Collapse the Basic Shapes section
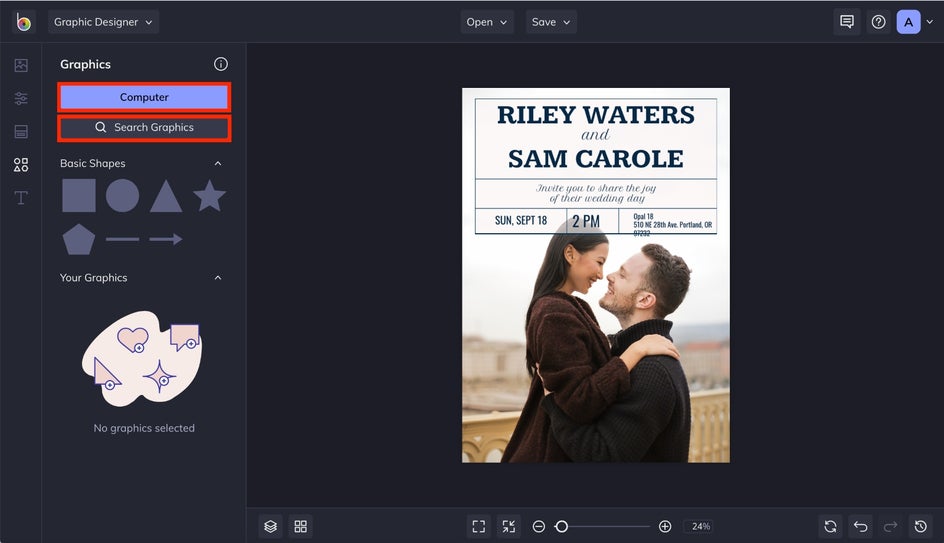The width and height of the screenshot is (944, 543). coord(218,163)
